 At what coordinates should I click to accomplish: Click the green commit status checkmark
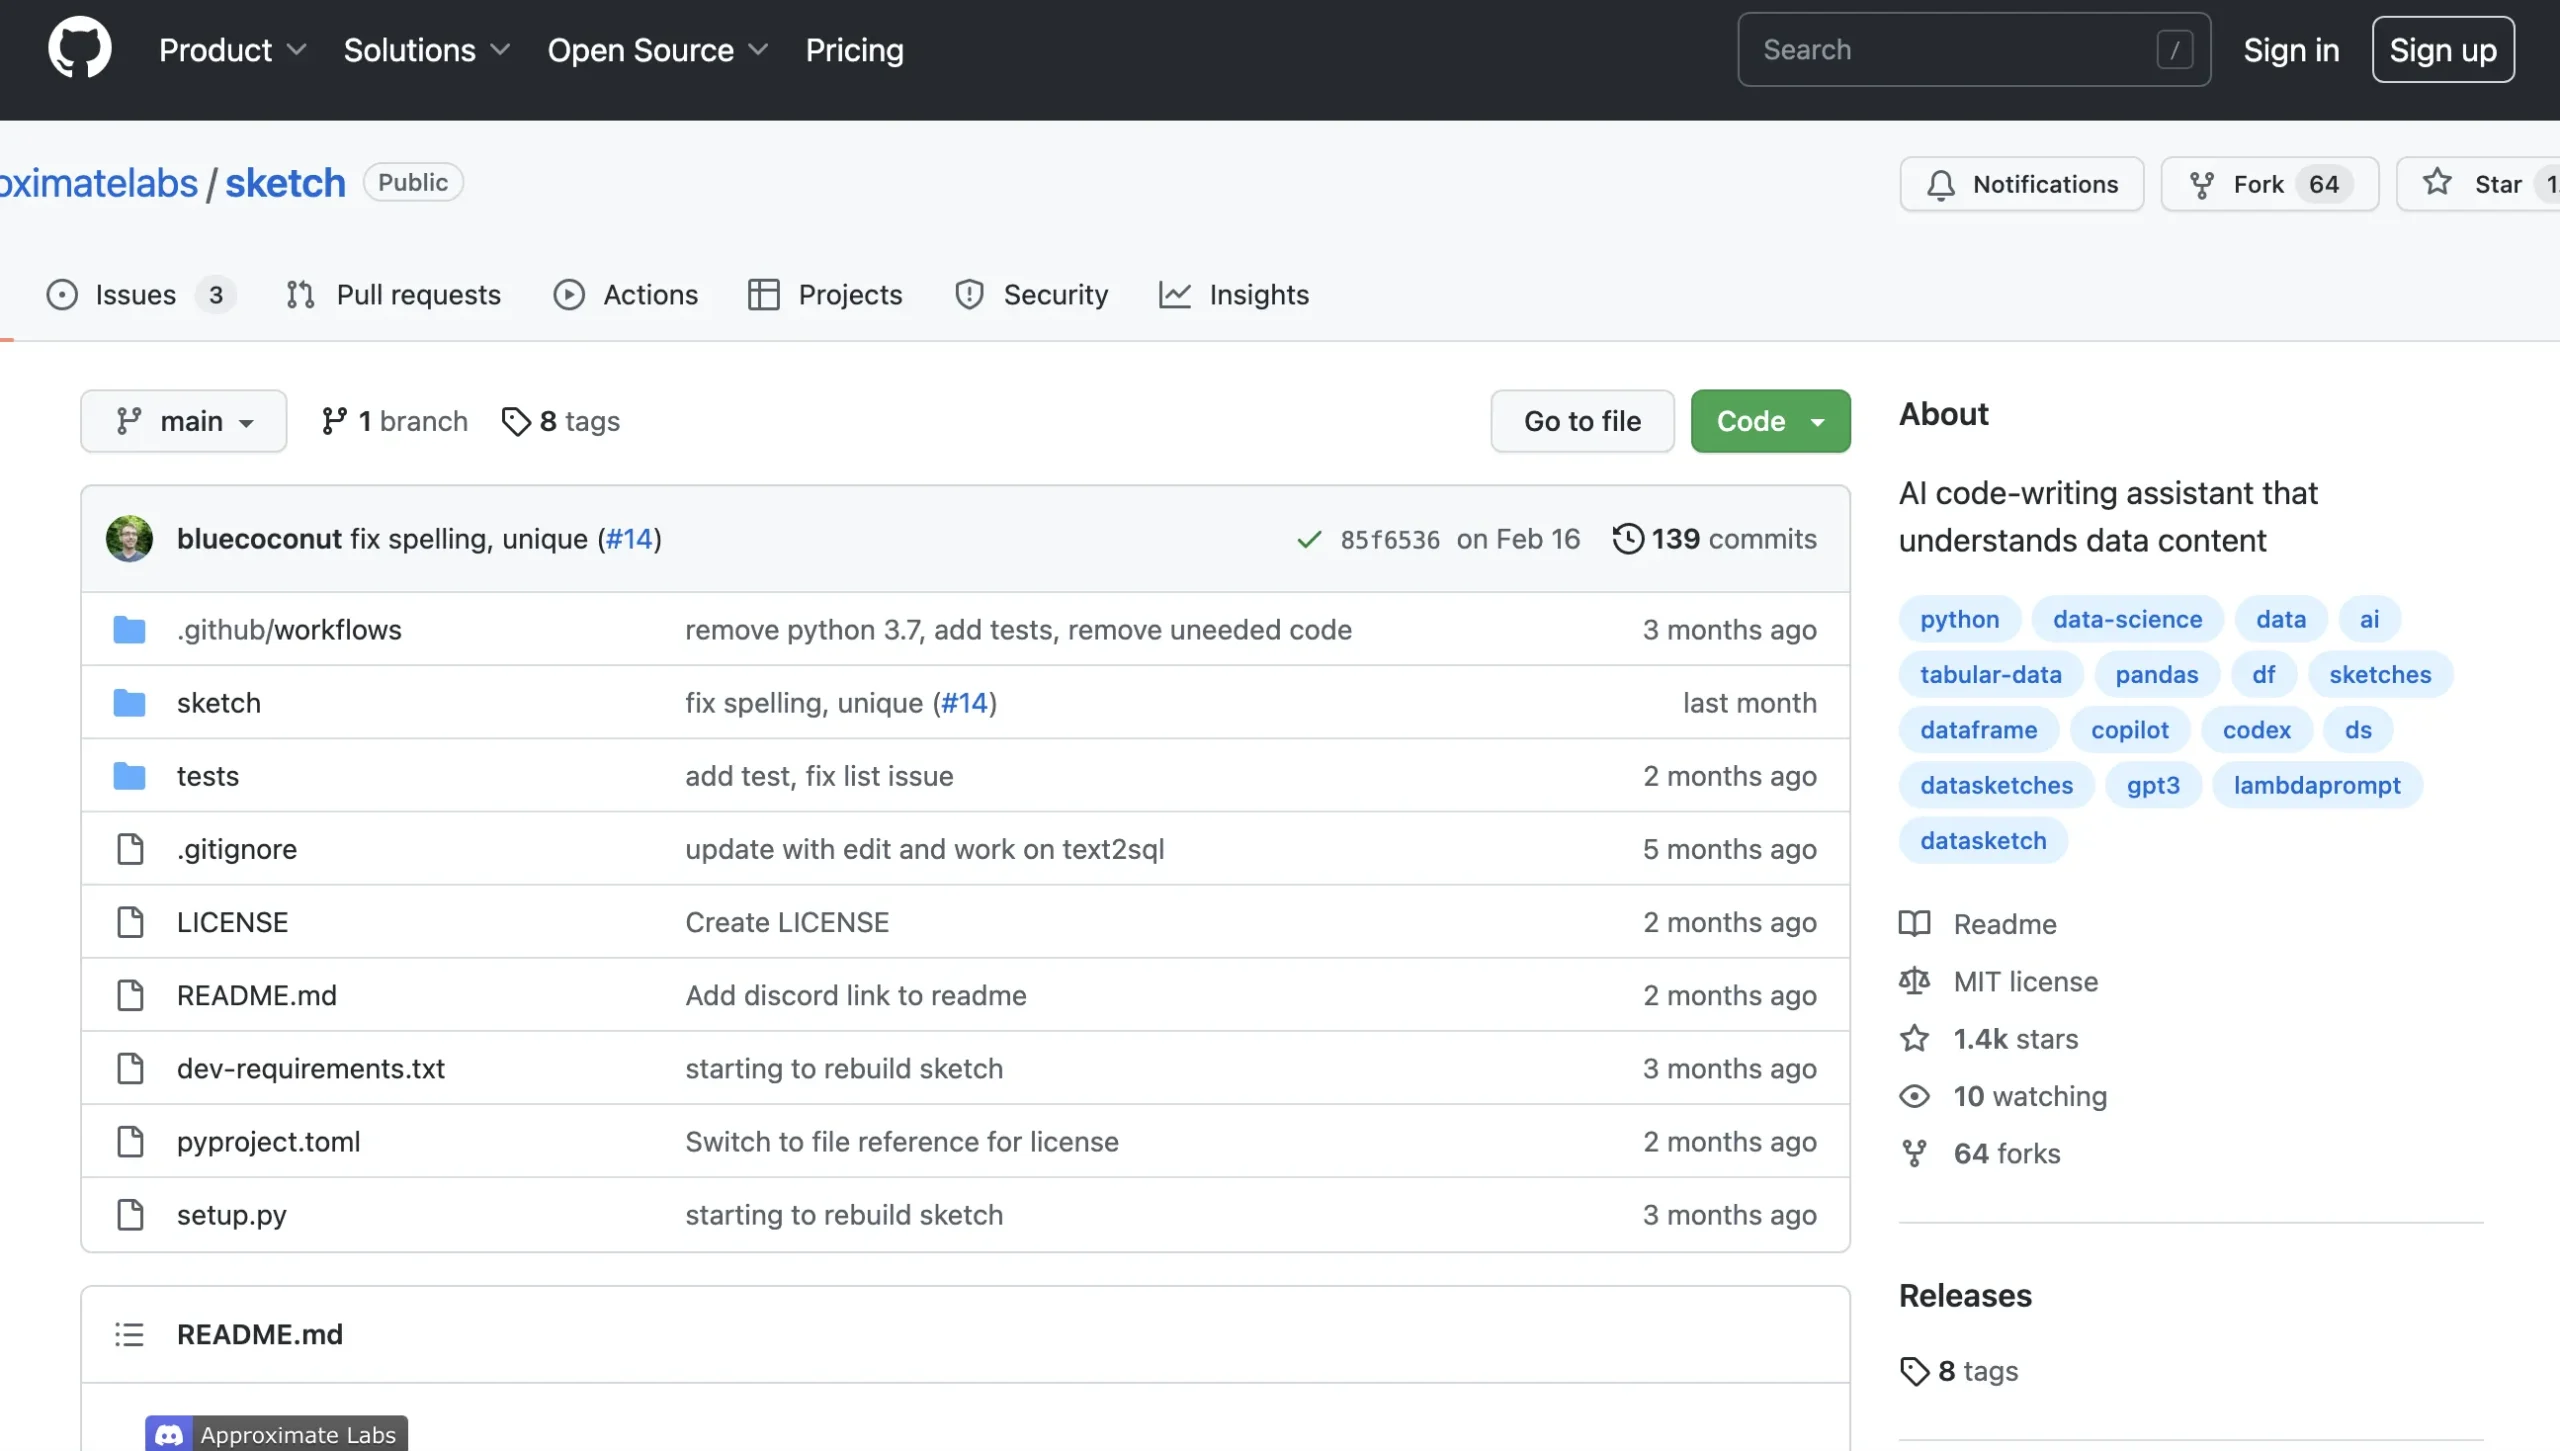click(x=1309, y=540)
